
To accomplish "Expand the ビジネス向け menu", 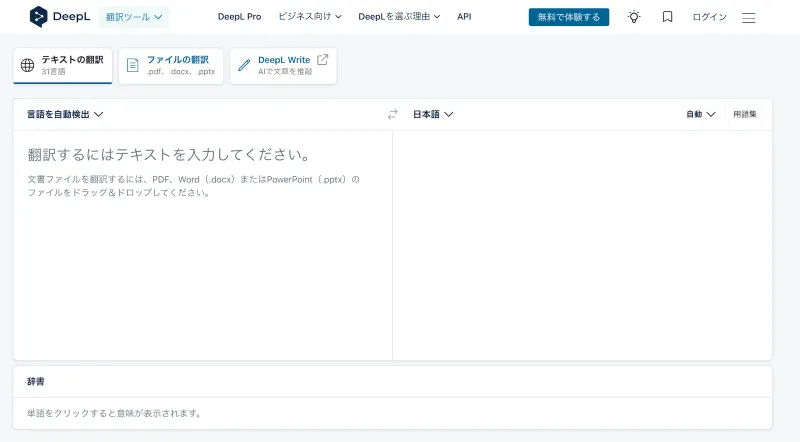I will tap(310, 16).
